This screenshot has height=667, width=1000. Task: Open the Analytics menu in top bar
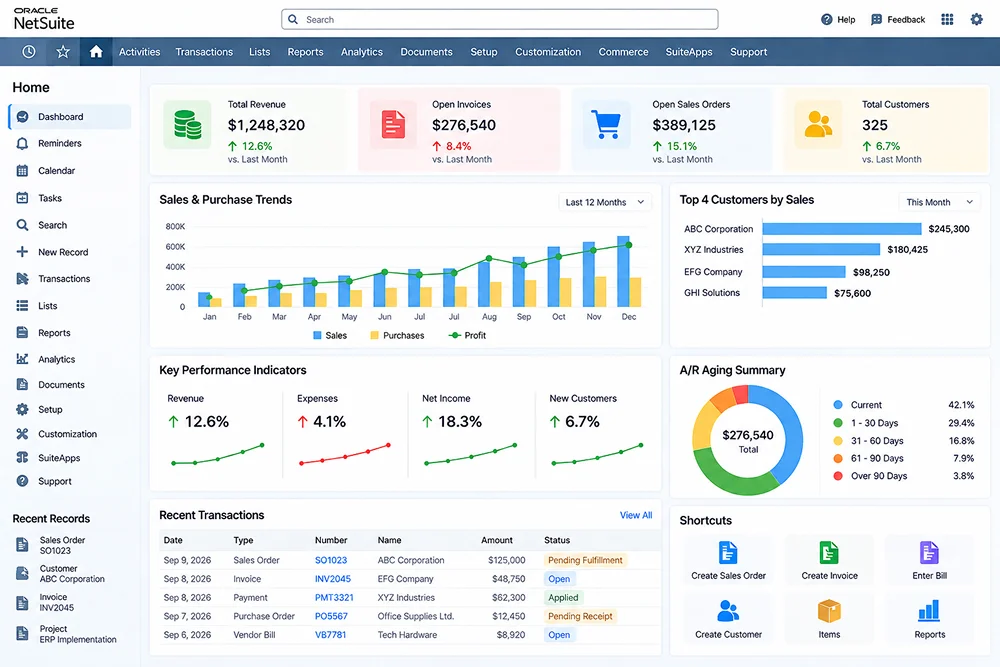(362, 52)
